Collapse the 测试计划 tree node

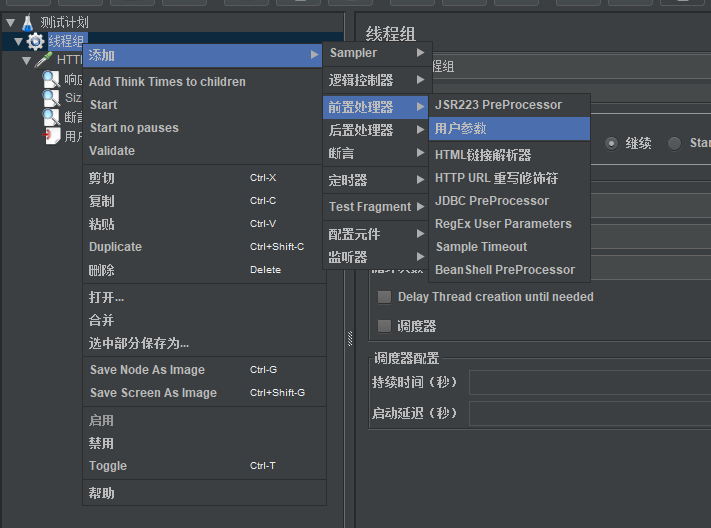click(11, 22)
